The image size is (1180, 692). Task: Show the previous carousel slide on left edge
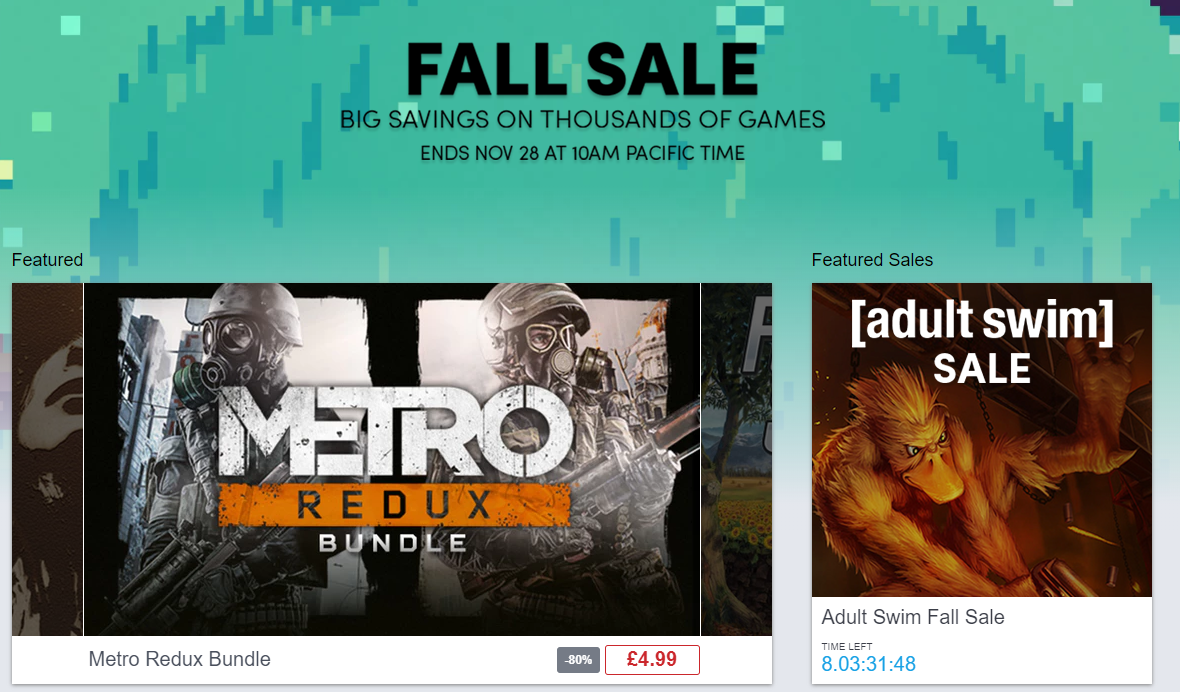[47, 459]
